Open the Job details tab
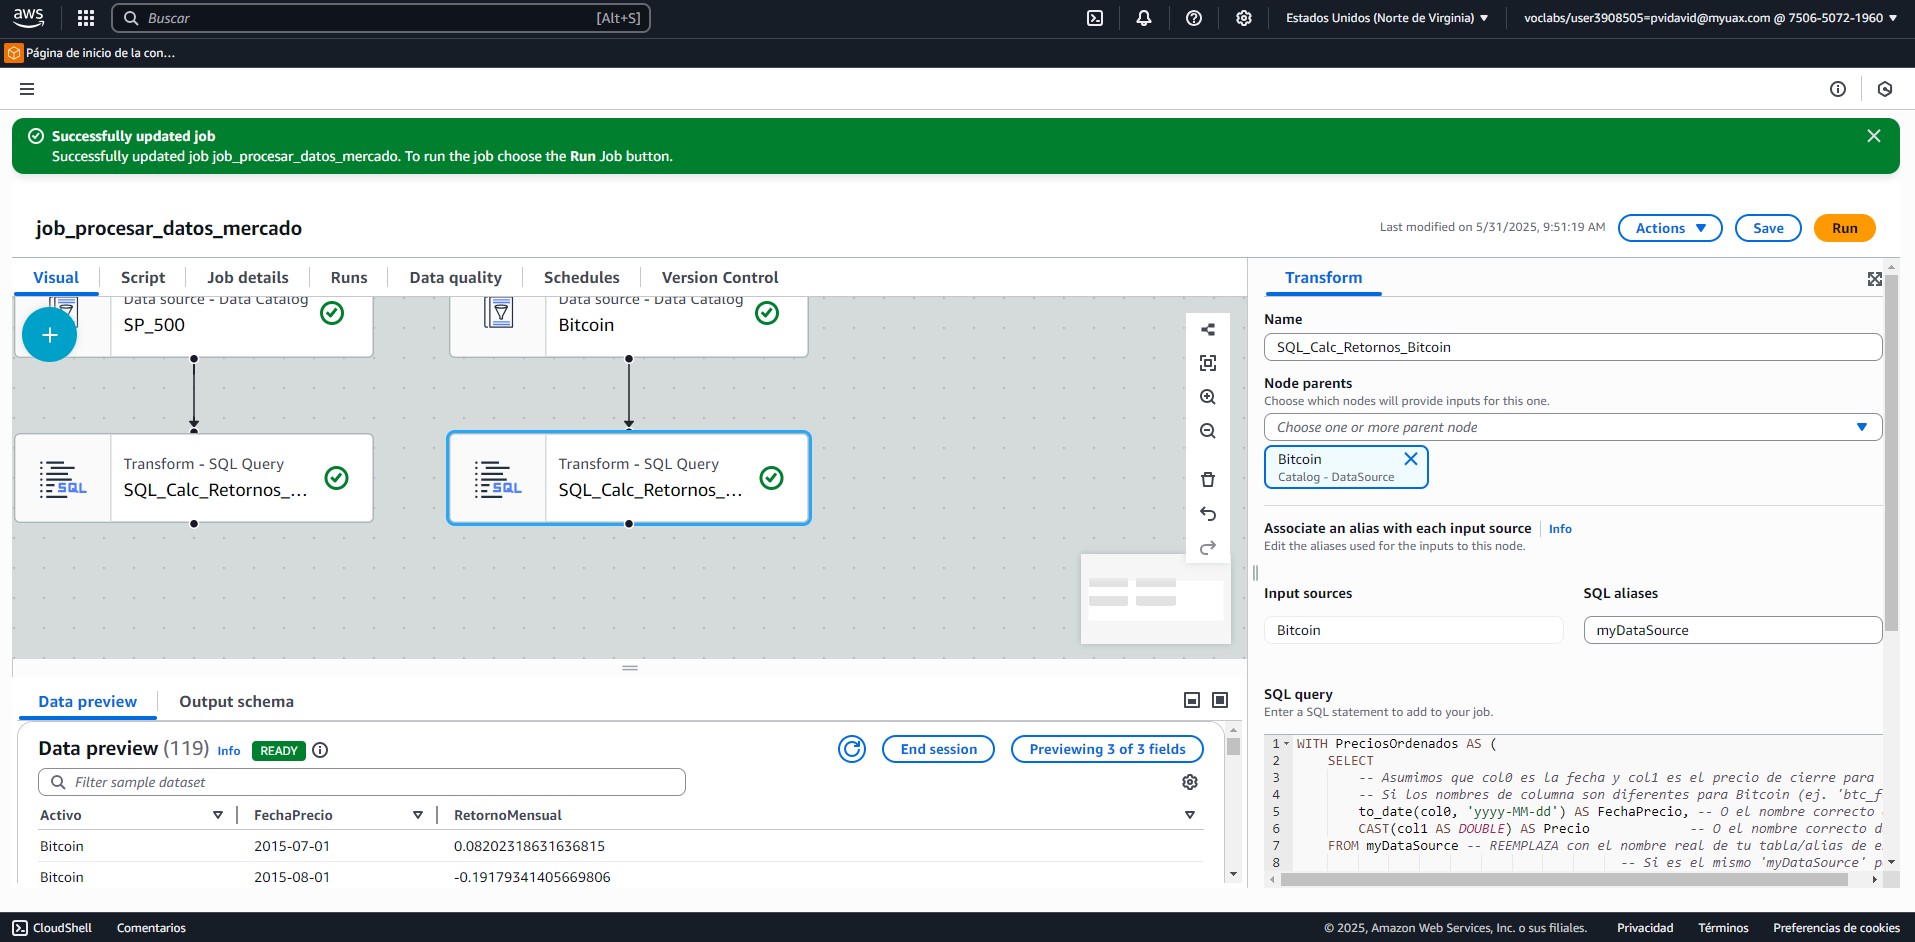This screenshot has width=1915, height=942. [248, 278]
